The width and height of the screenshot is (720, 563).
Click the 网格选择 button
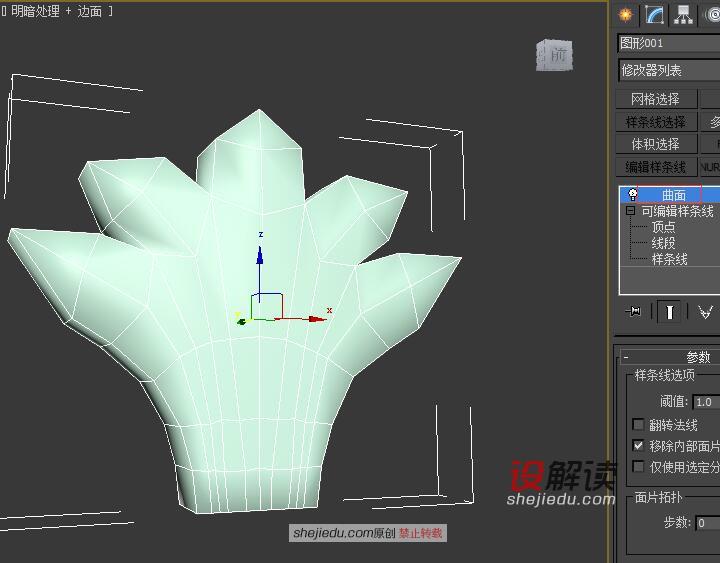655,99
